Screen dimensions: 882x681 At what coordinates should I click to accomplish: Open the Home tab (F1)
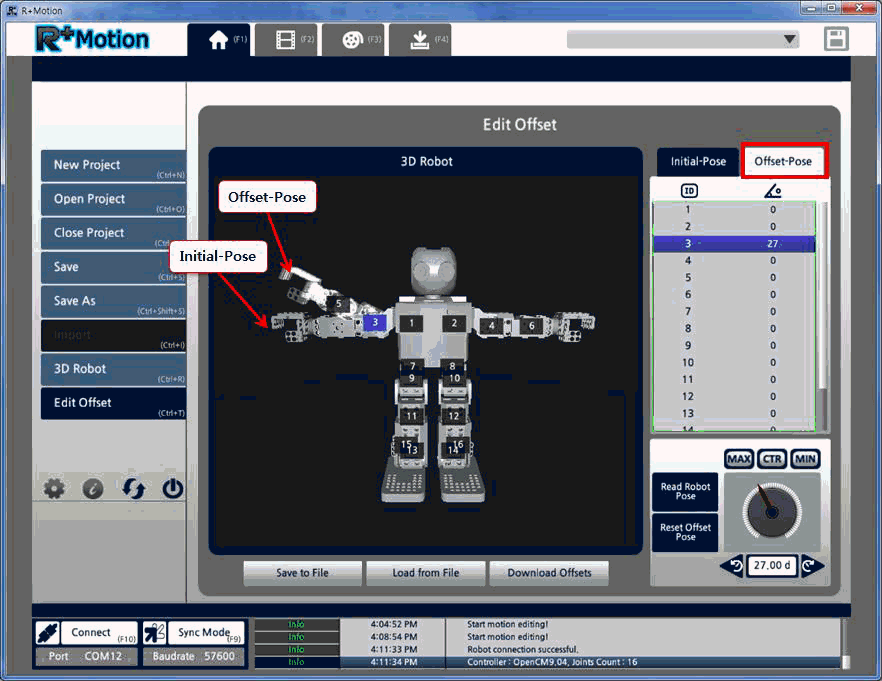(219, 40)
